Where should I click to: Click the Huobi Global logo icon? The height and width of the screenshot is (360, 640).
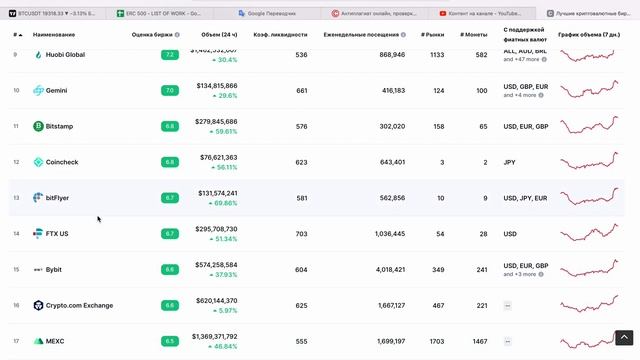point(38,55)
